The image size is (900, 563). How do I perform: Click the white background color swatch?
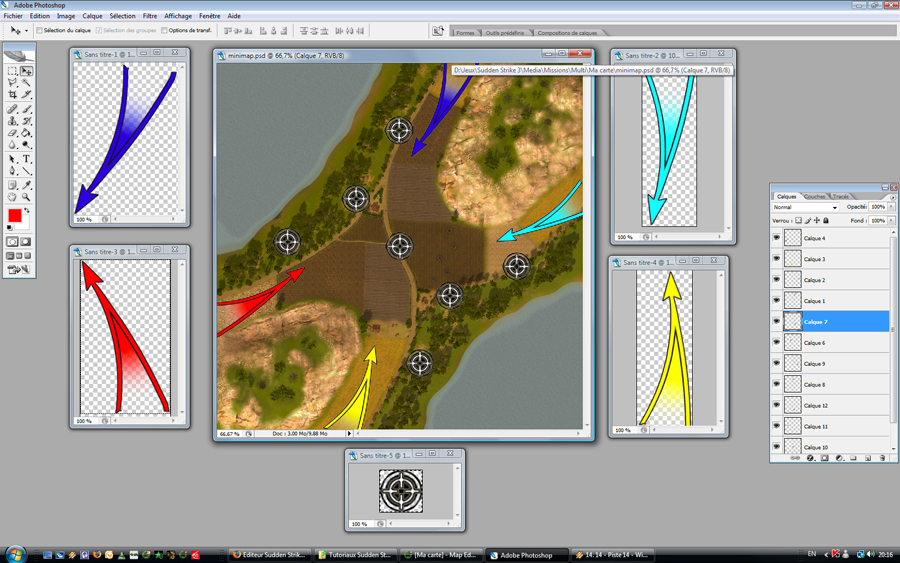[x=25, y=223]
